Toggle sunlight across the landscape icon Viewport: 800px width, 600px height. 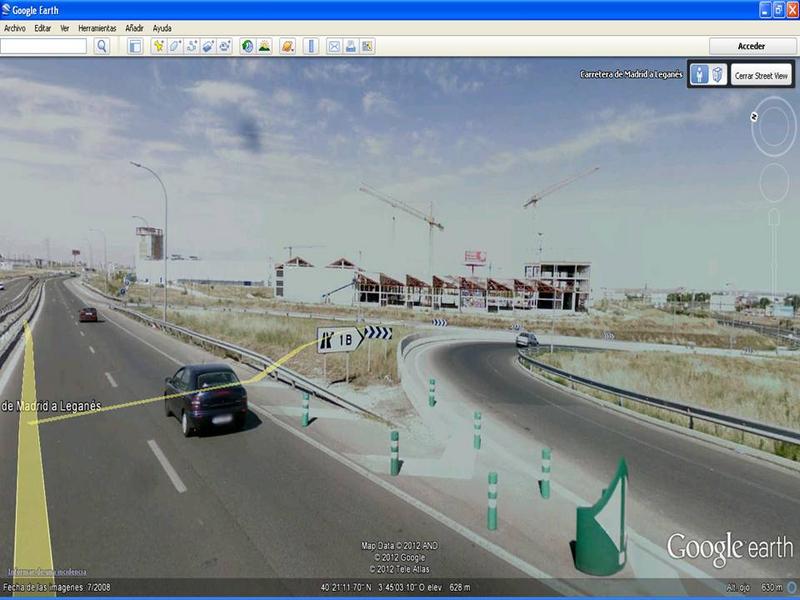click(264, 46)
